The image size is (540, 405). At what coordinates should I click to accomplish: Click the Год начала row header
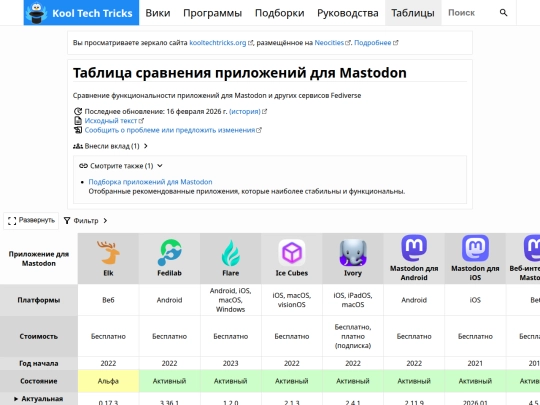(x=39, y=363)
